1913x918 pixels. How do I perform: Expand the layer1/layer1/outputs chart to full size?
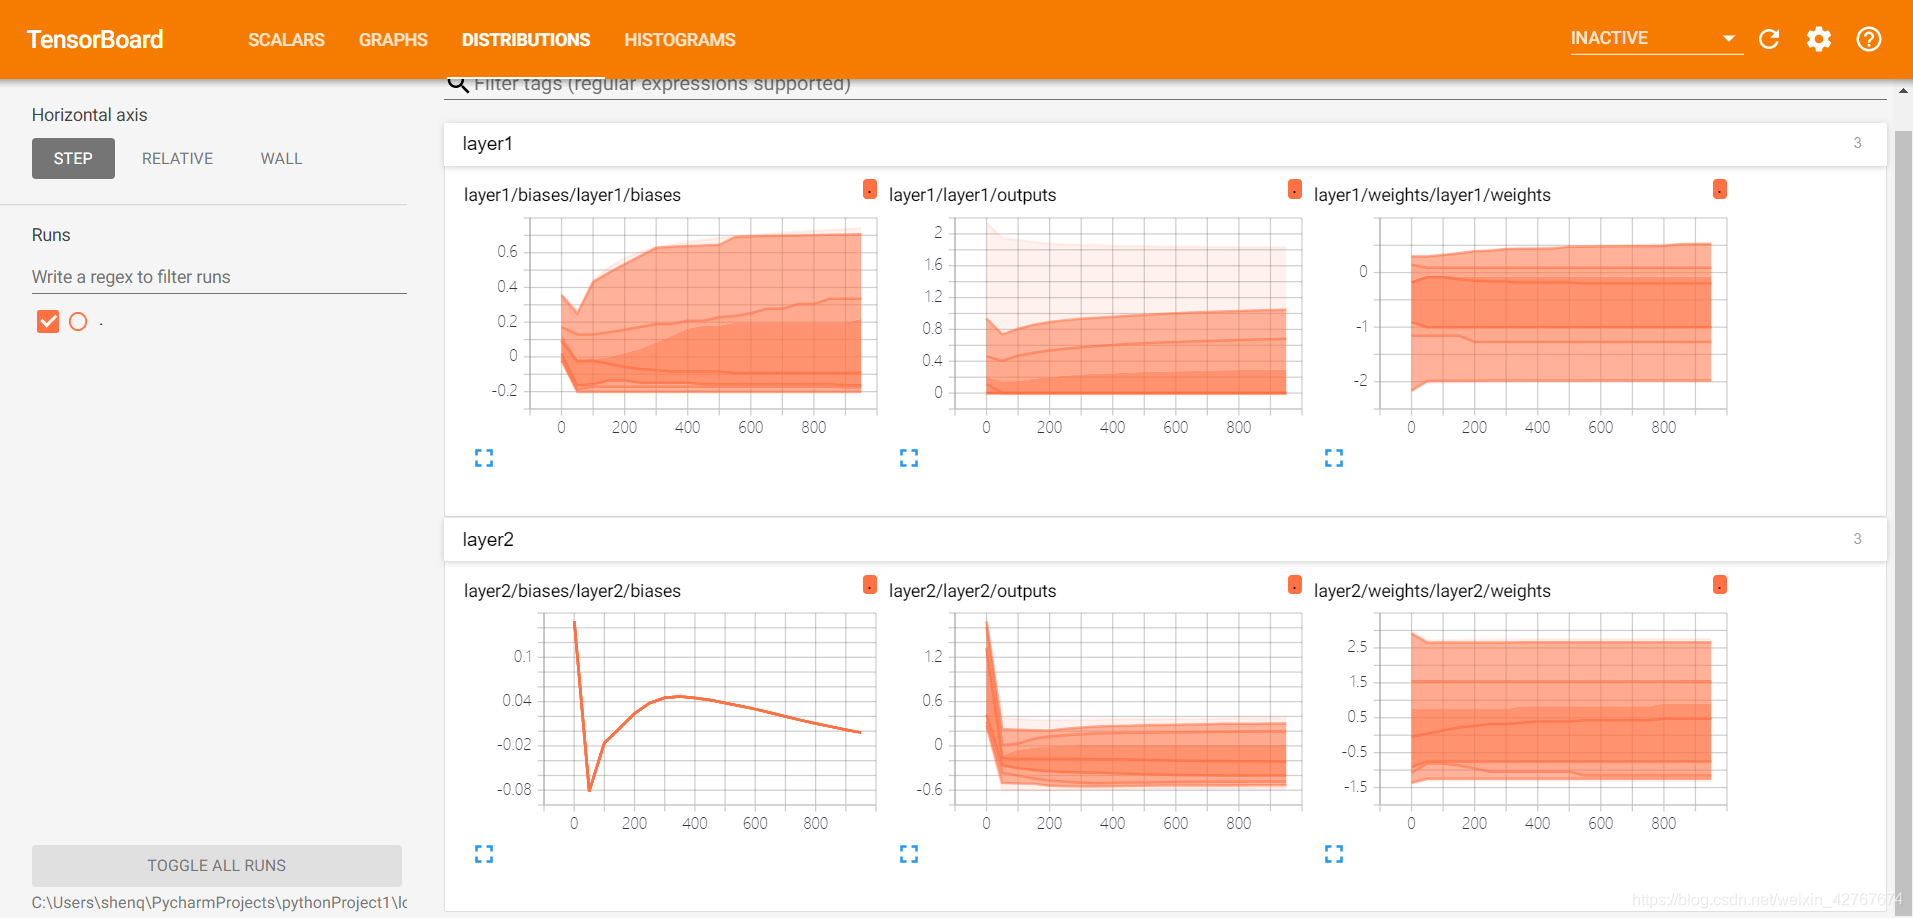[x=909, y=458]
